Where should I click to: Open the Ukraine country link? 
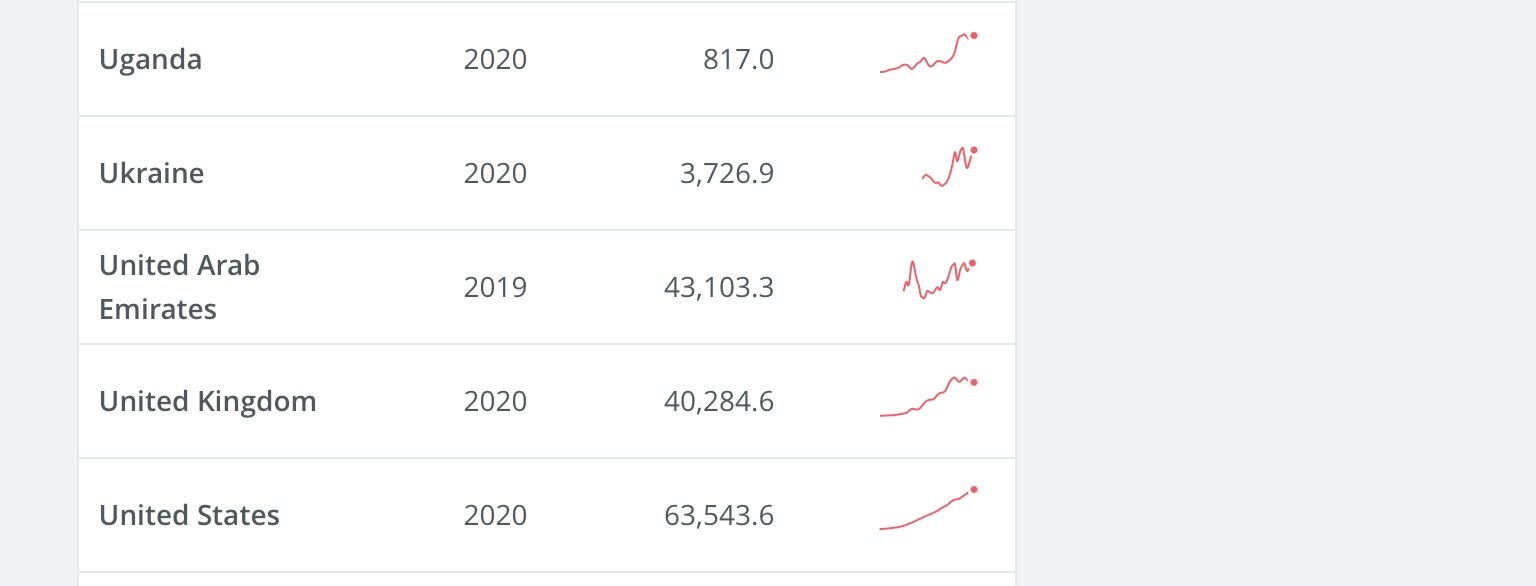click(151, 174)
